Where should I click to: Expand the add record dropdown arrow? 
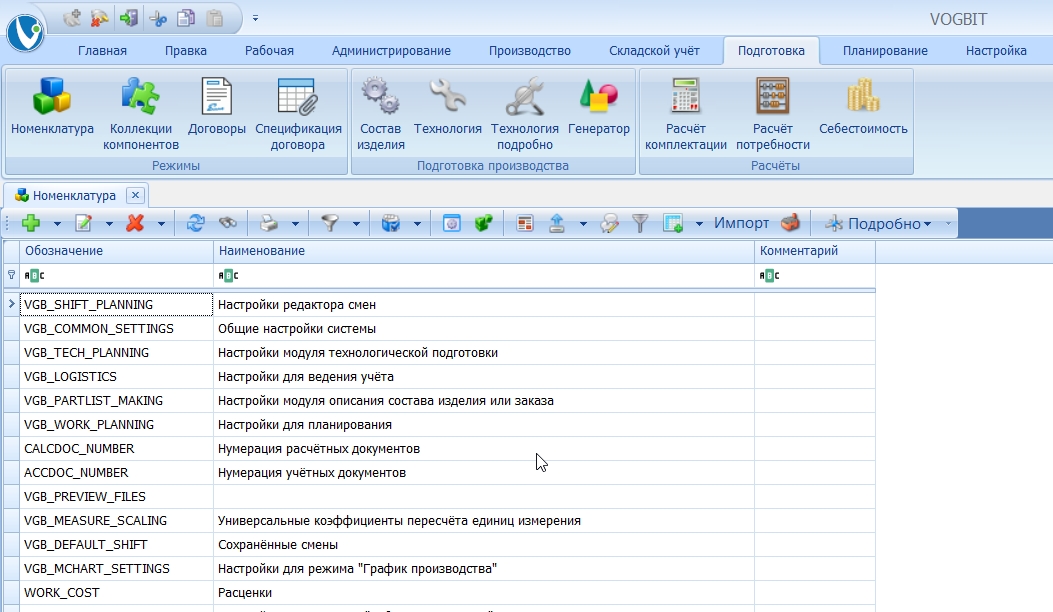click(x=57, y=224)
